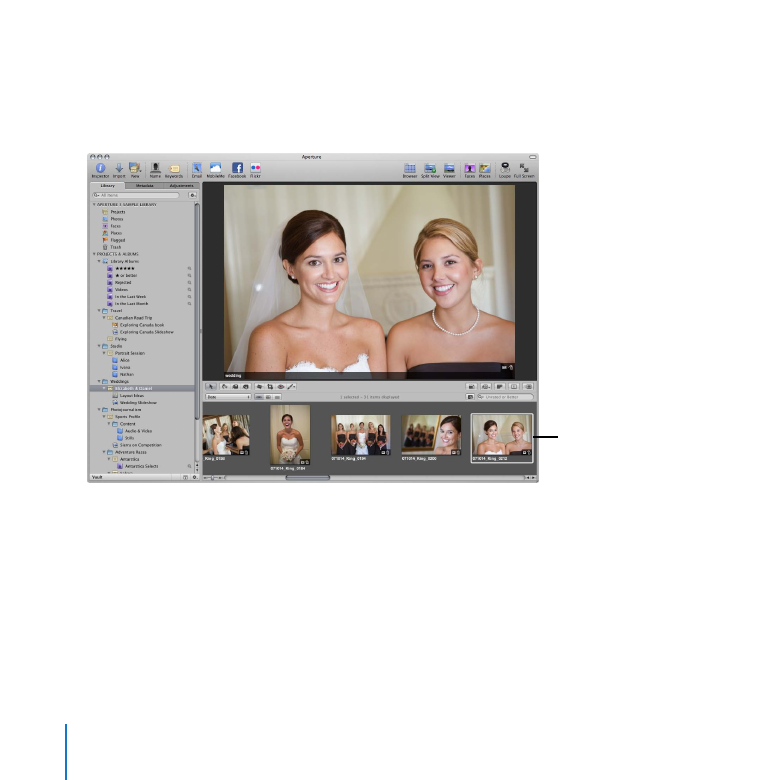Collapse the Aperture 3 Sample Library section

pyautogui.click(x=94, y=204)
